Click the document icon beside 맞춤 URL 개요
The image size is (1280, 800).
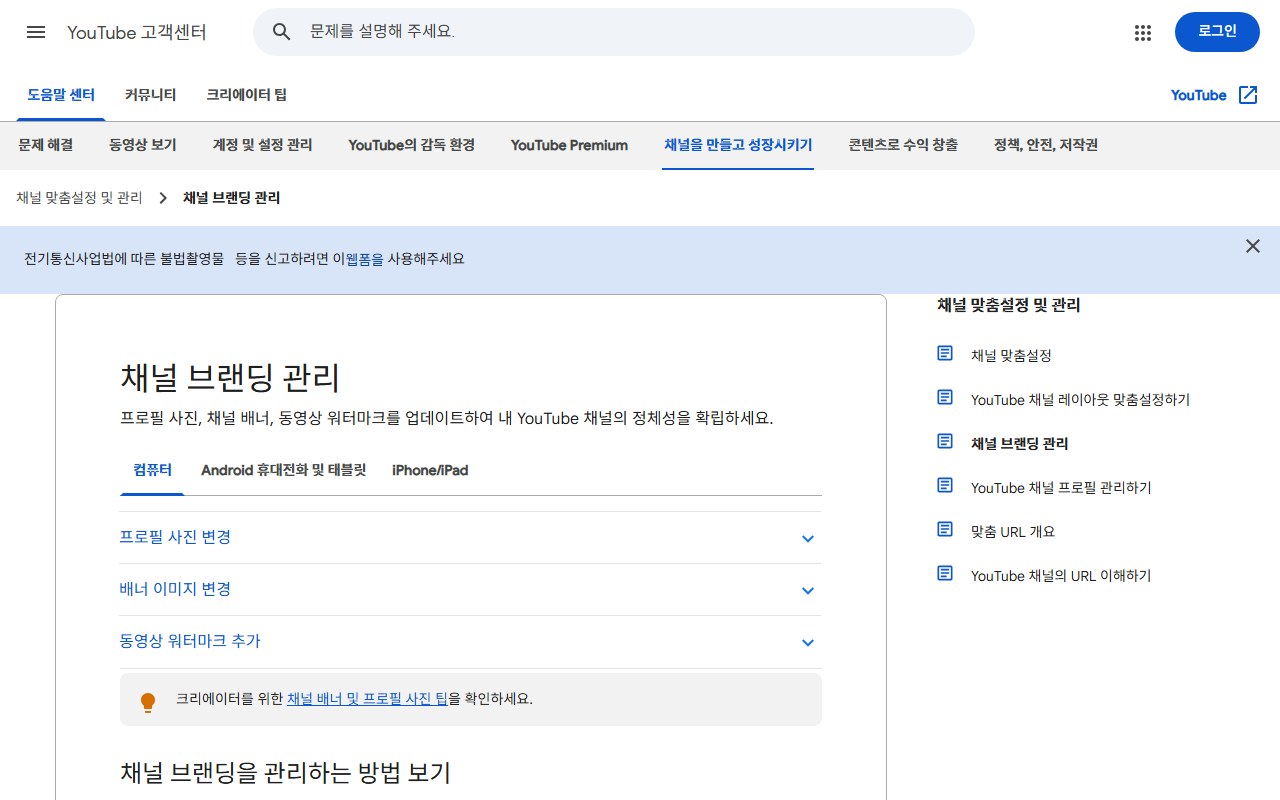pos(945,530)
